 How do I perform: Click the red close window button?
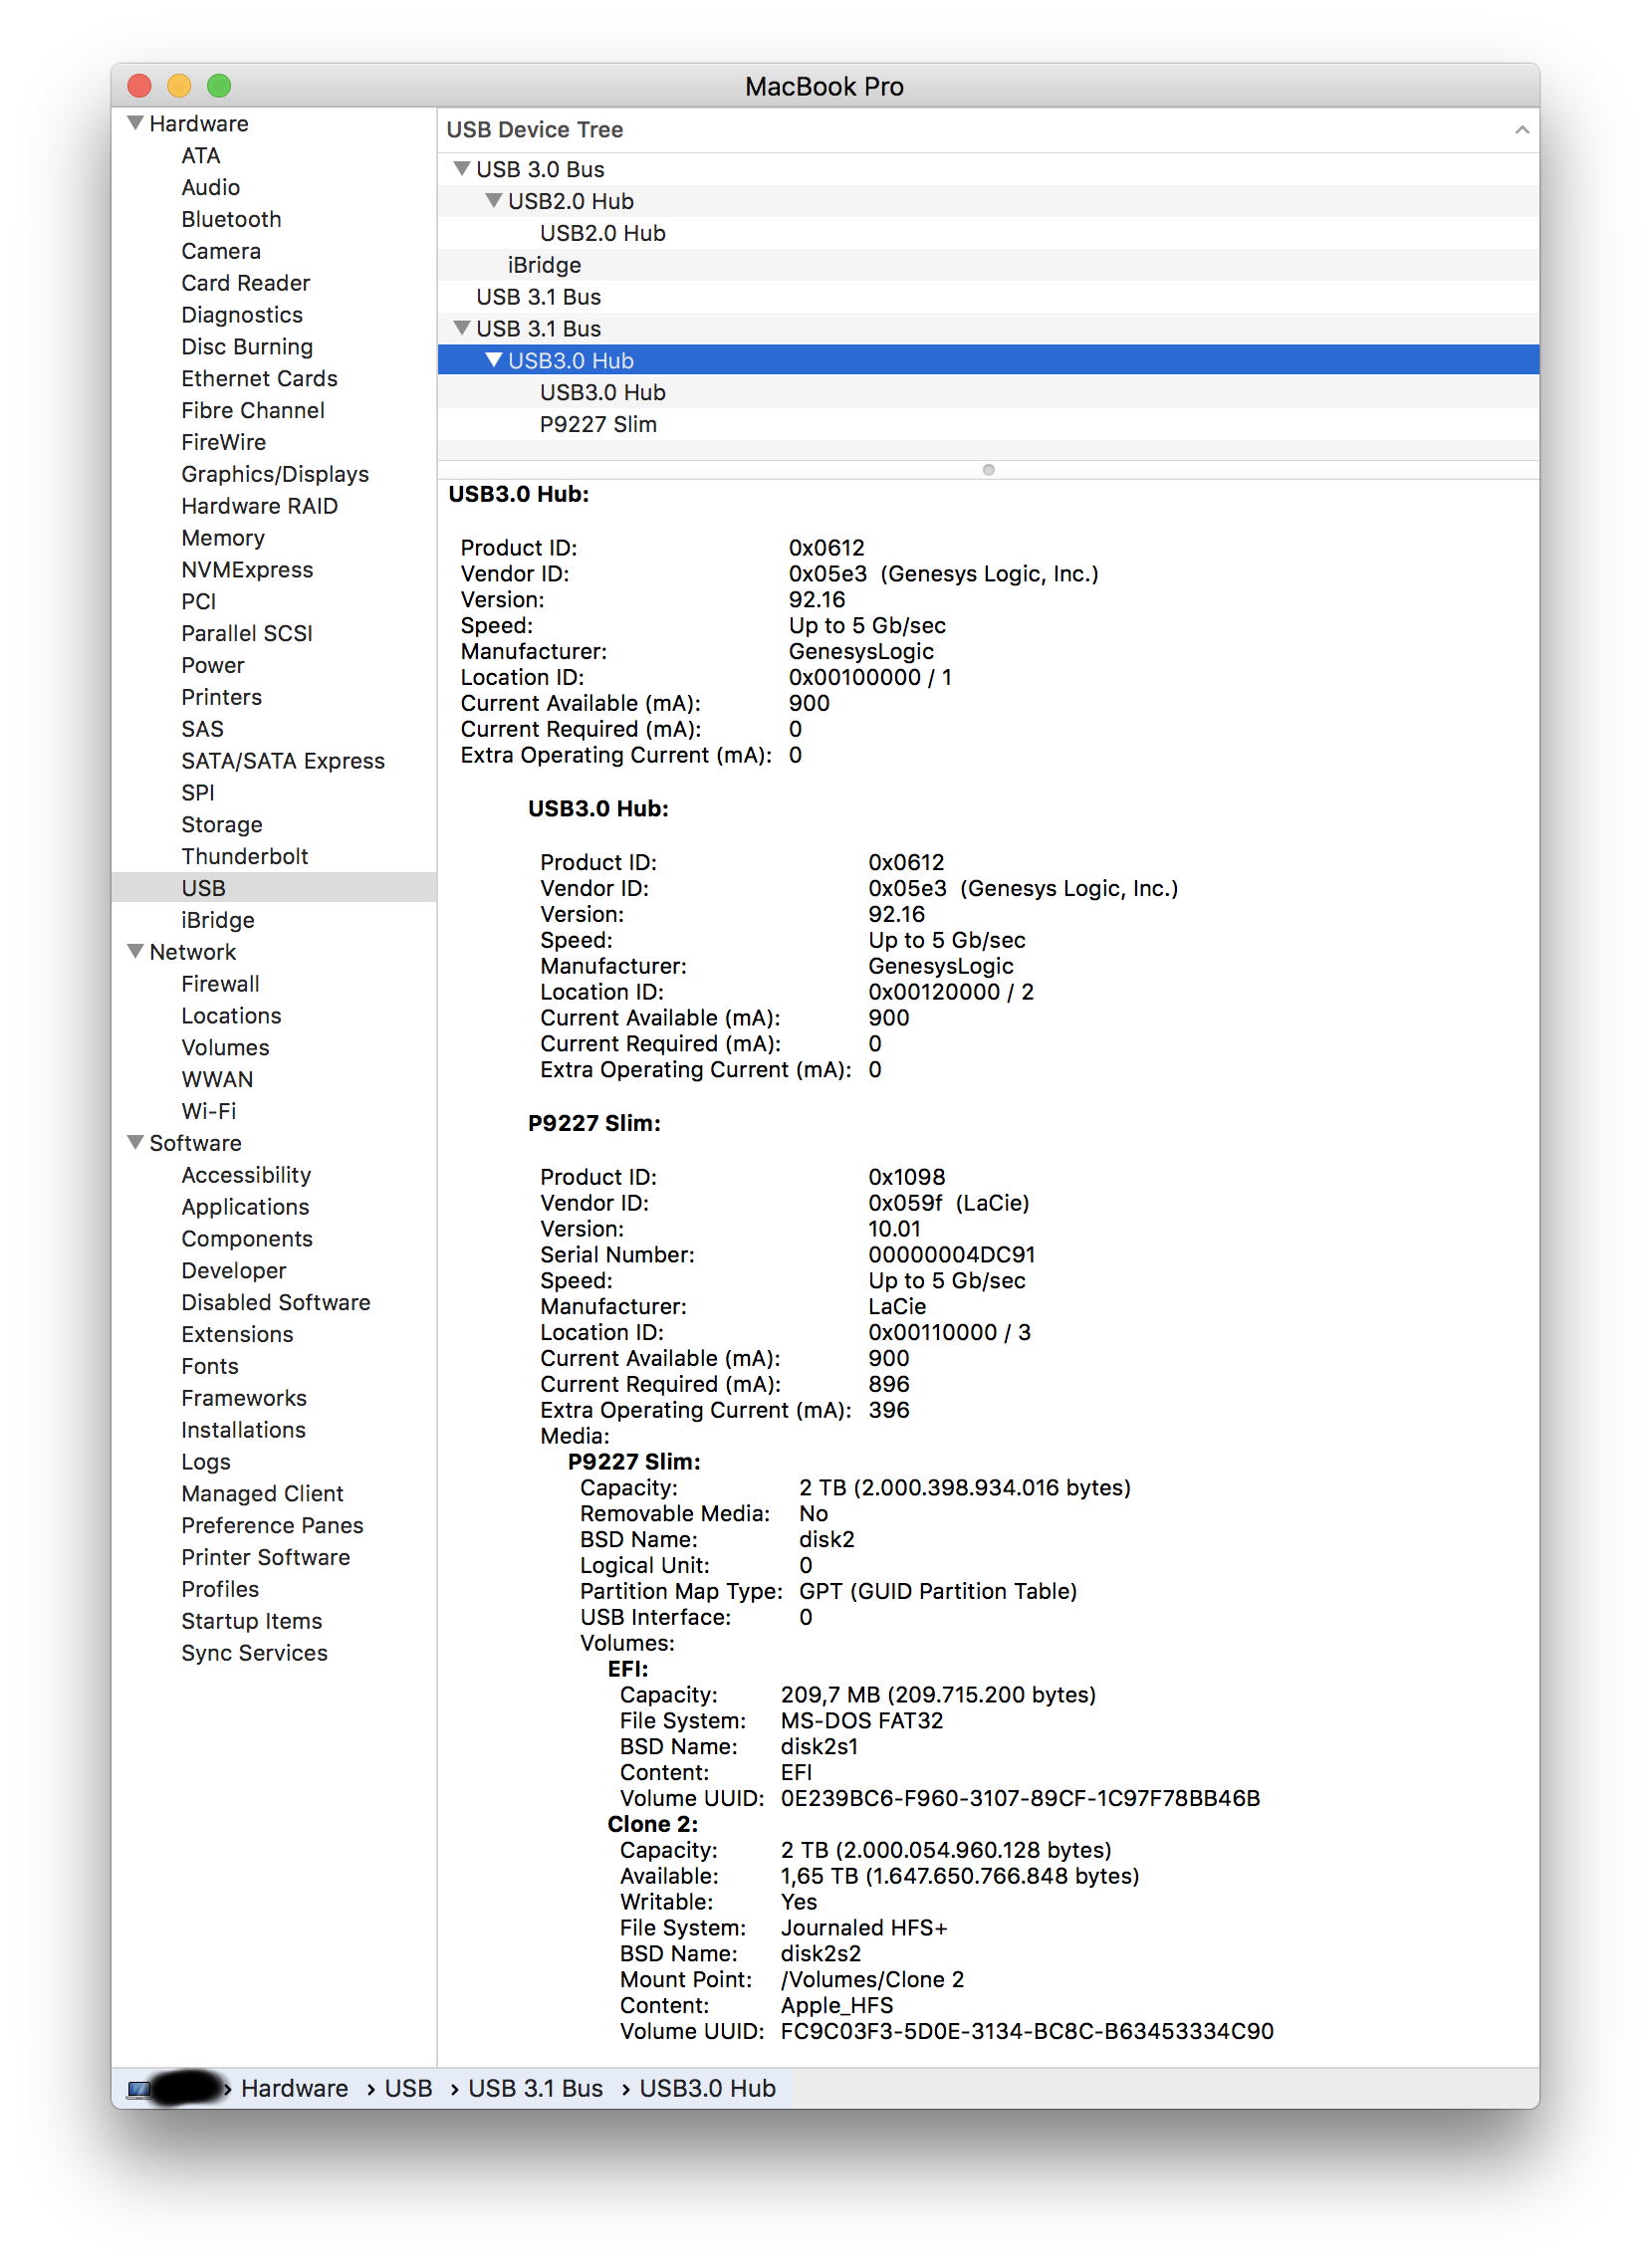pos(139,86)
